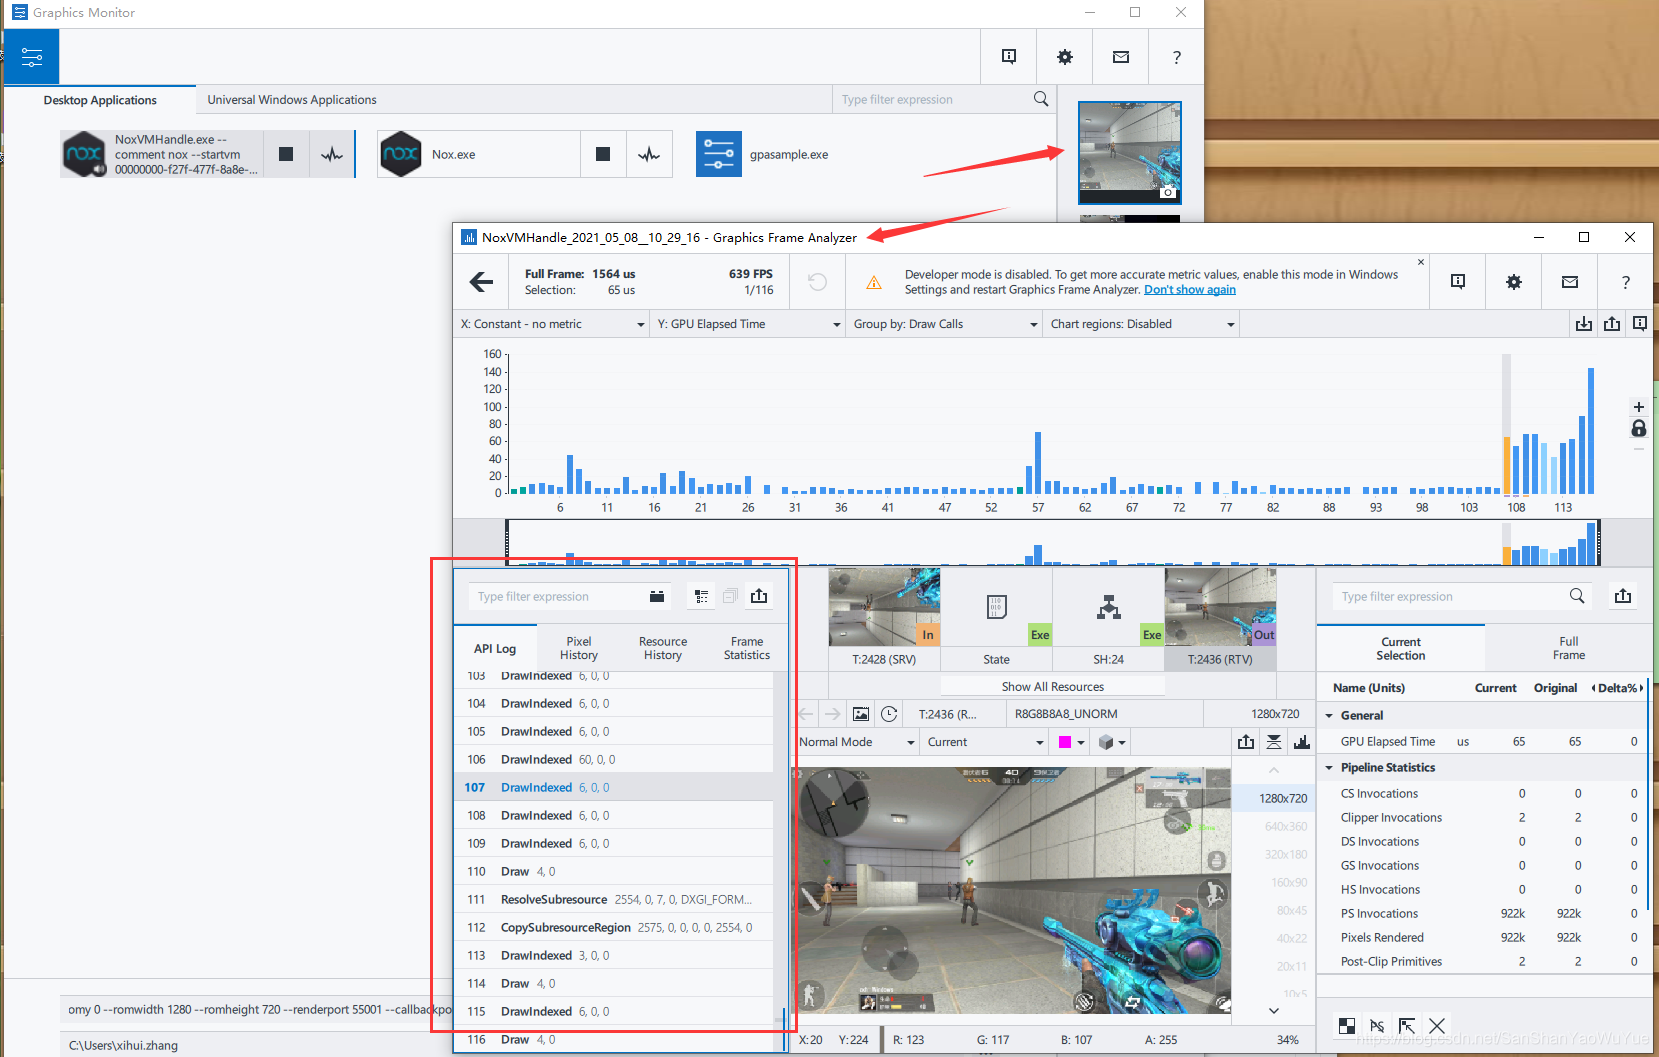Open the feedback mail icon in Graphics Monitor
Viewport: 1659px width, 1057px height.
pos(1121,57)
